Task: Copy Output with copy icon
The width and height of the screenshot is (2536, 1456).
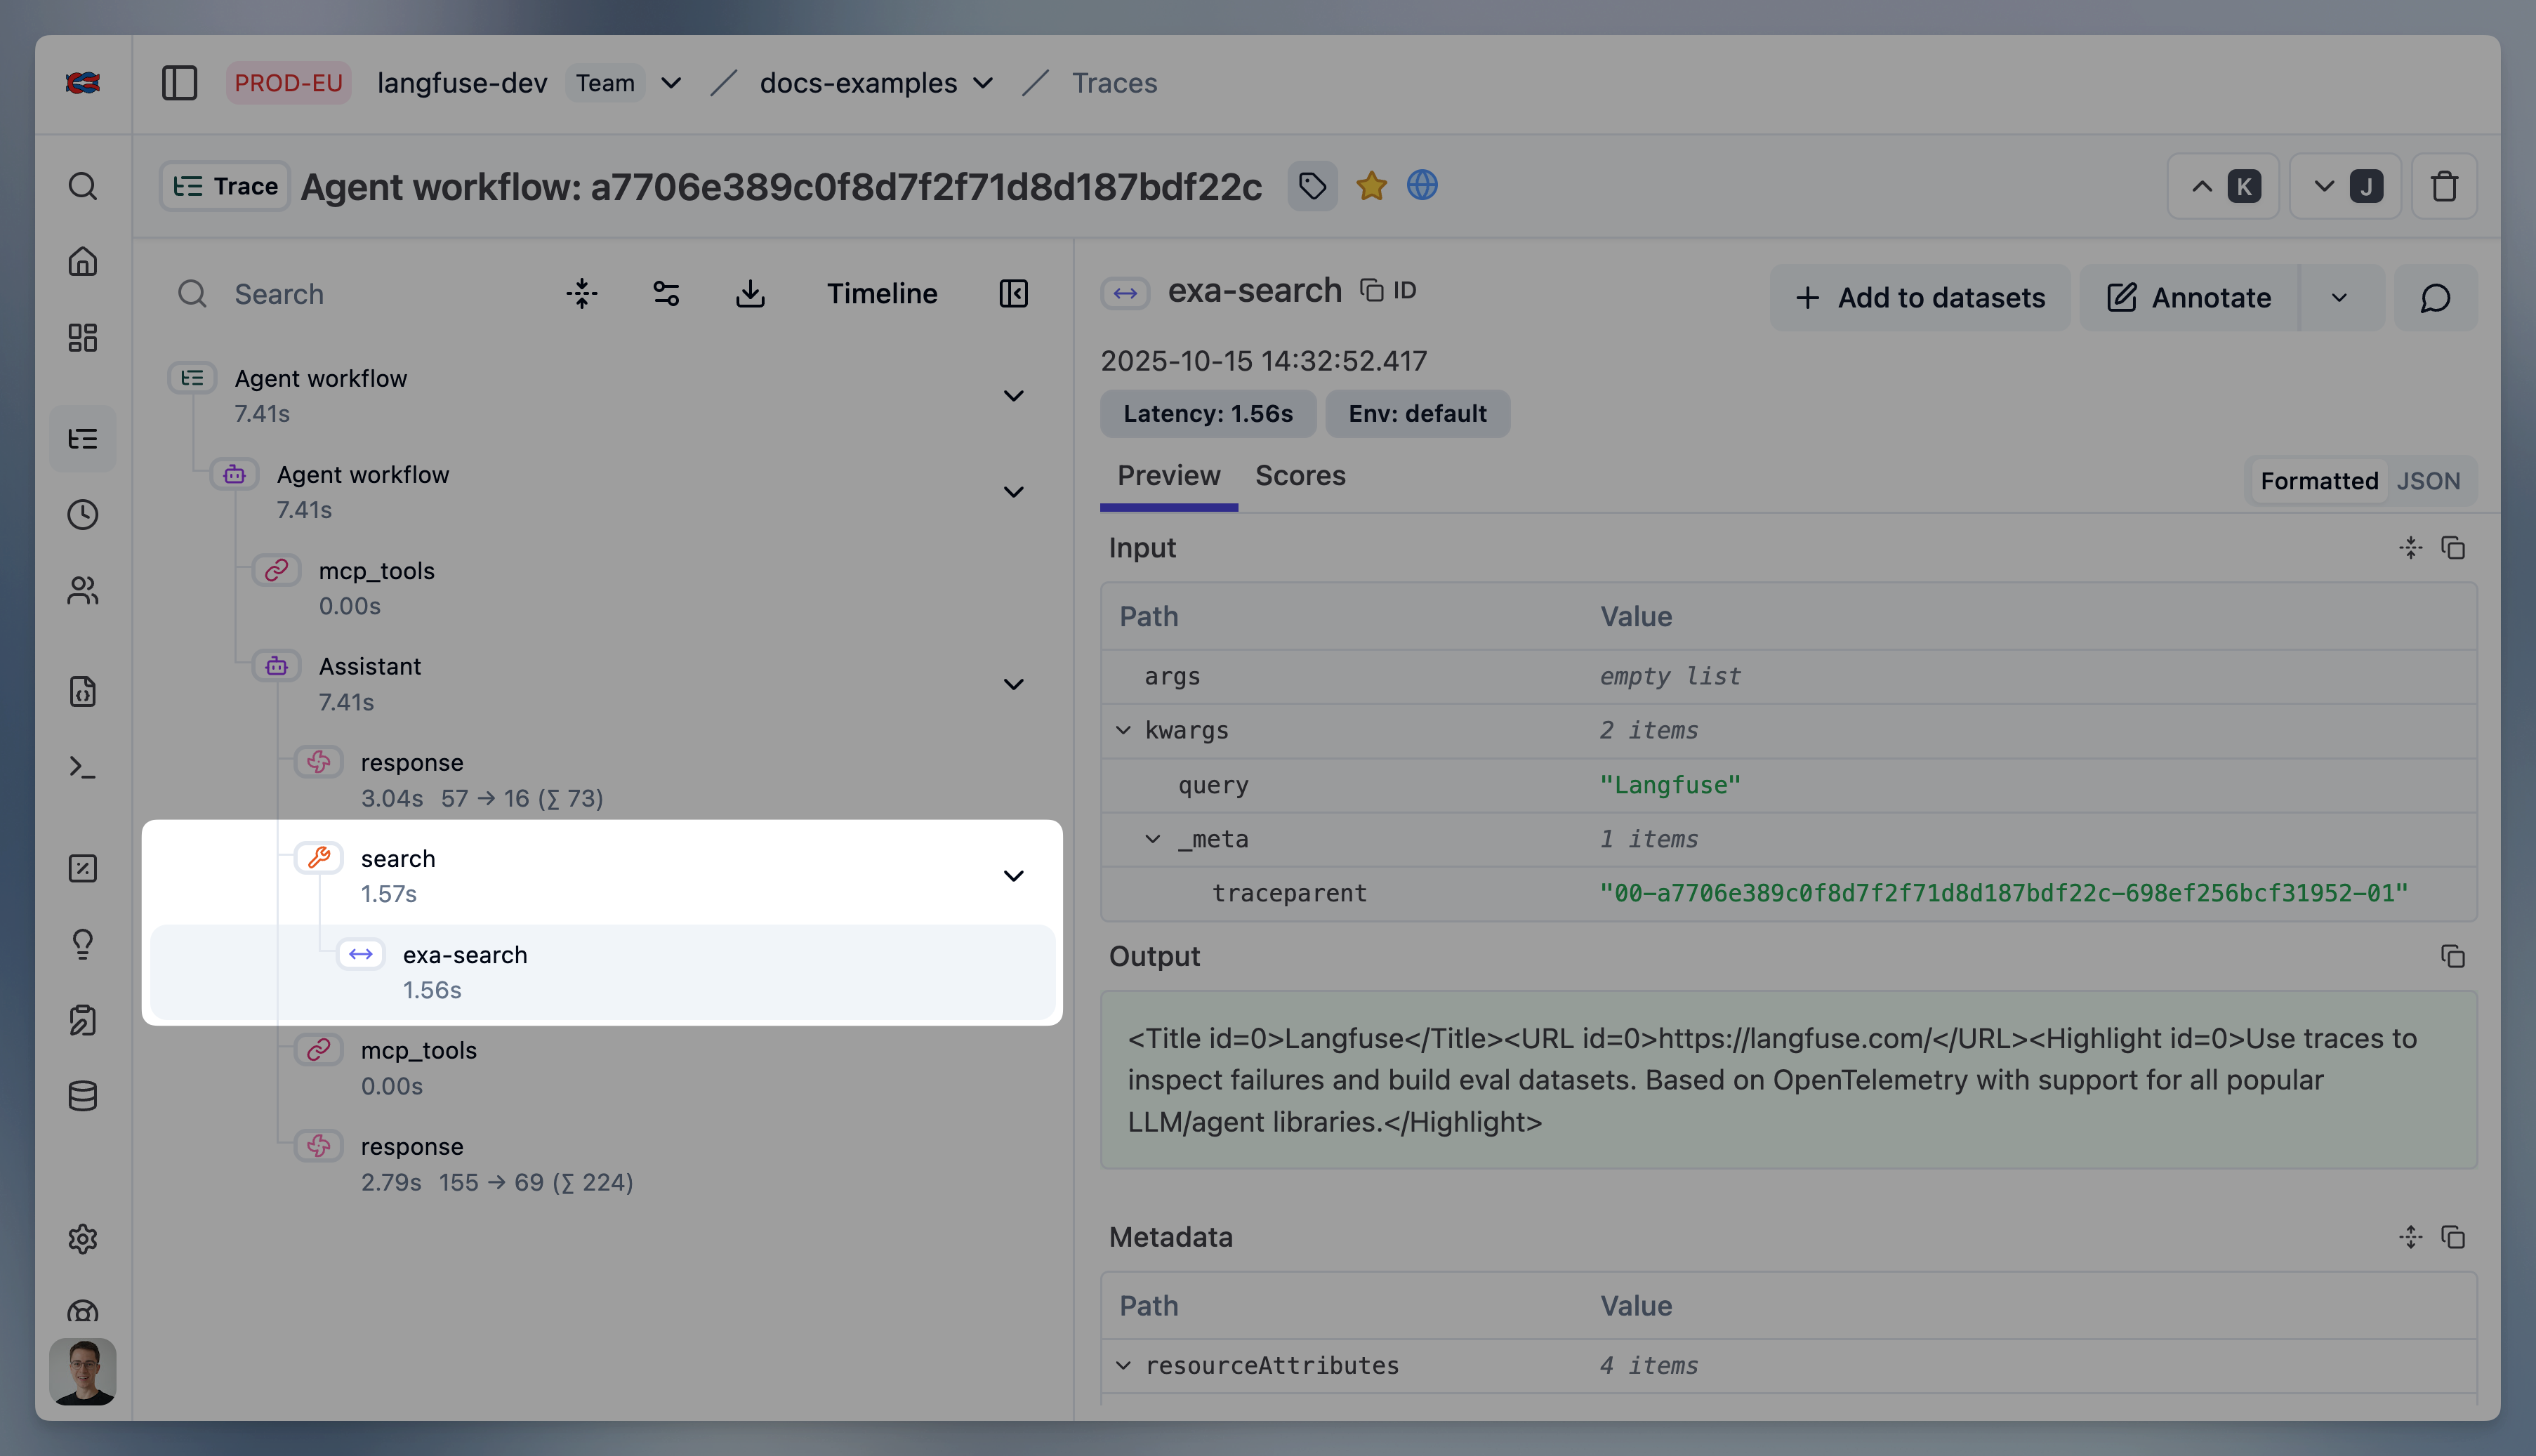Action: point(2453,957)
